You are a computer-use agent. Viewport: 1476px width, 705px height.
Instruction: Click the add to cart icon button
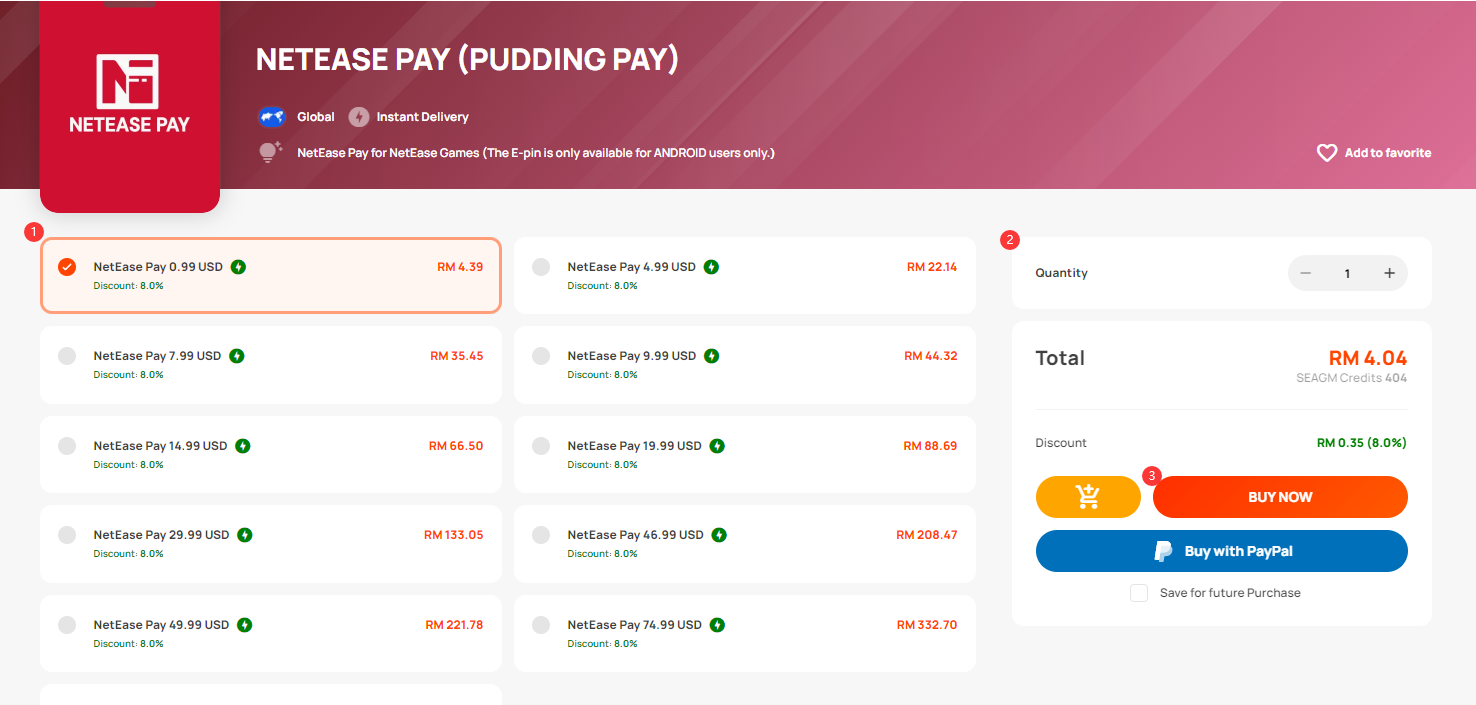1088,497
